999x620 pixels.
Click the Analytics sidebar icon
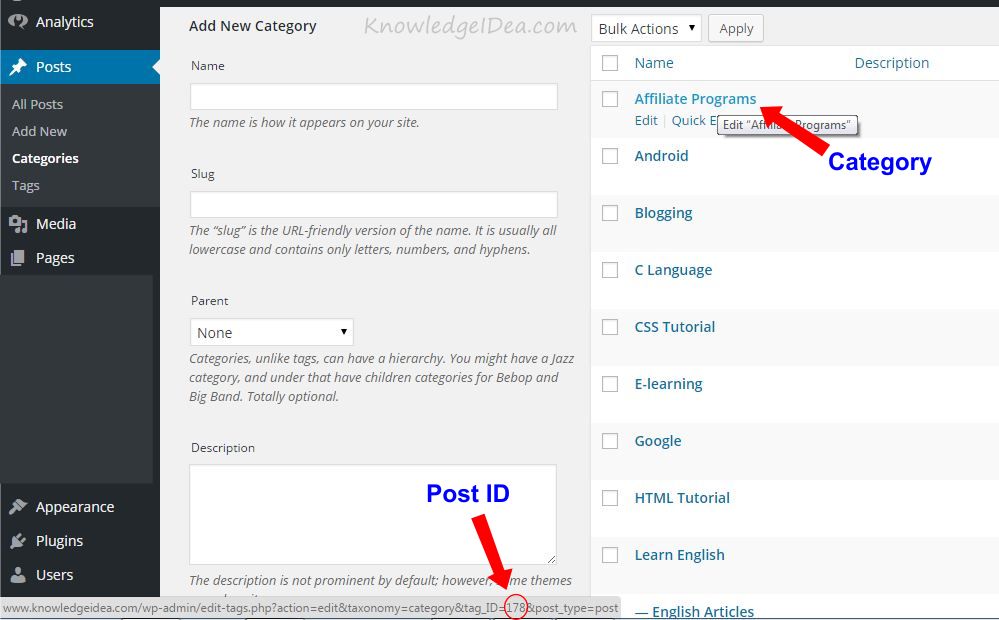pyautogui.click(x=18, y=21)
